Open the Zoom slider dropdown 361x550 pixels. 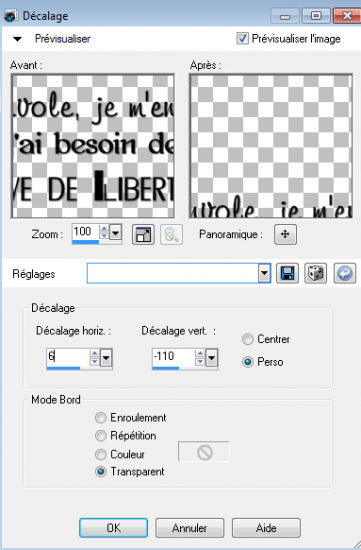click(x=115, y=232)
